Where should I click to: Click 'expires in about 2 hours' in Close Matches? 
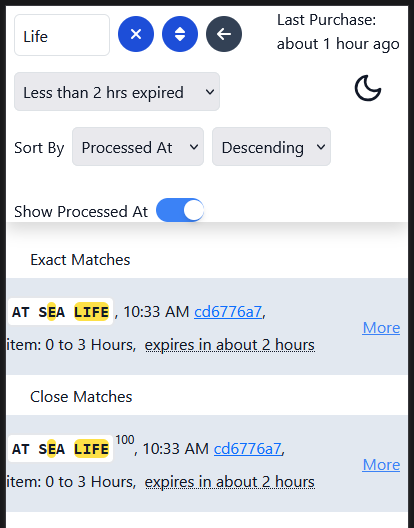230,482
